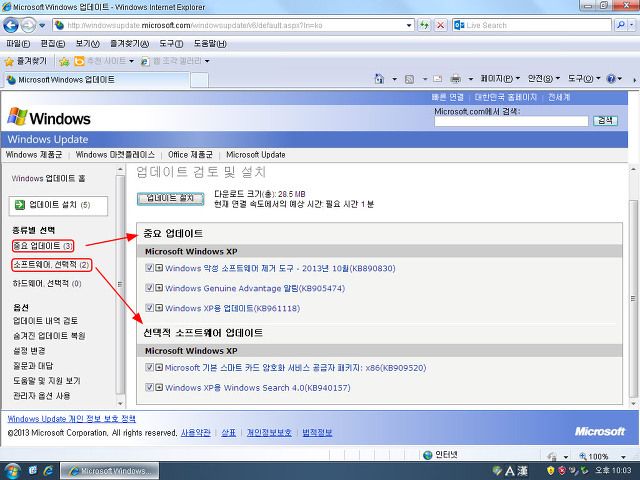The height and width of the screenshot is (480, 640).
Task: Click the browser Forward arrow button
Action: pos(28,25)
